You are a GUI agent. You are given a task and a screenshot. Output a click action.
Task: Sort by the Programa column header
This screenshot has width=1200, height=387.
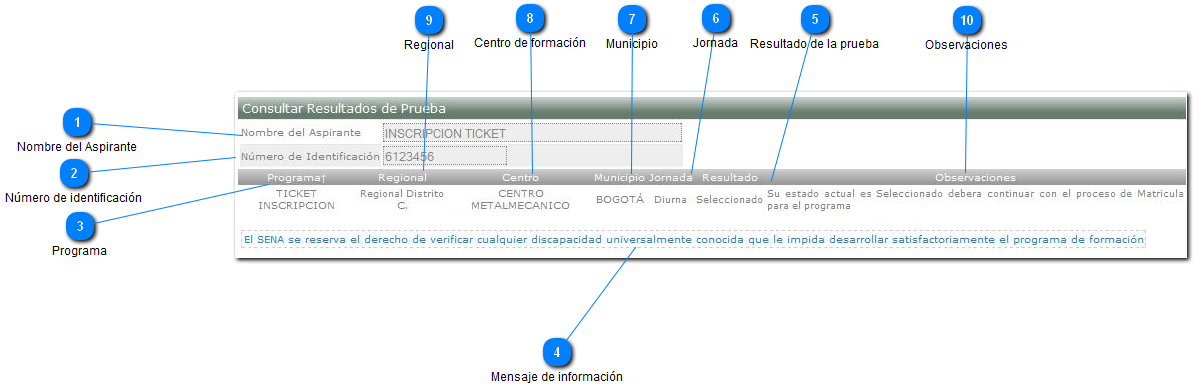point(297,177)
